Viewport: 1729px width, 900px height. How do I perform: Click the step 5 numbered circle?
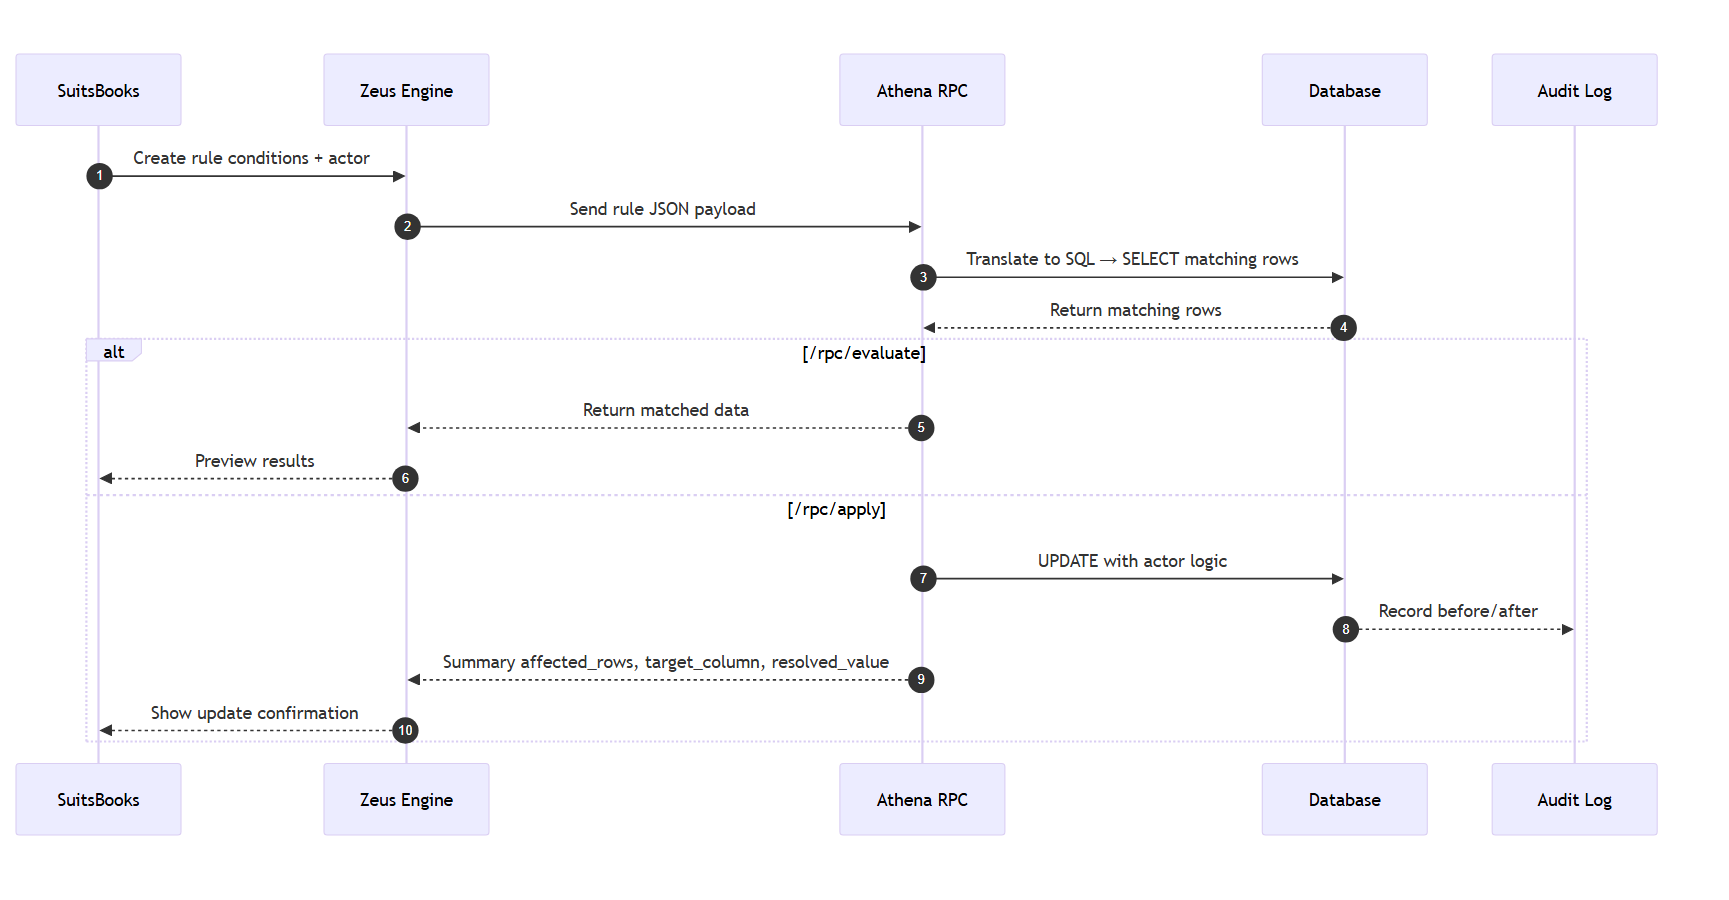click(921, 428)
